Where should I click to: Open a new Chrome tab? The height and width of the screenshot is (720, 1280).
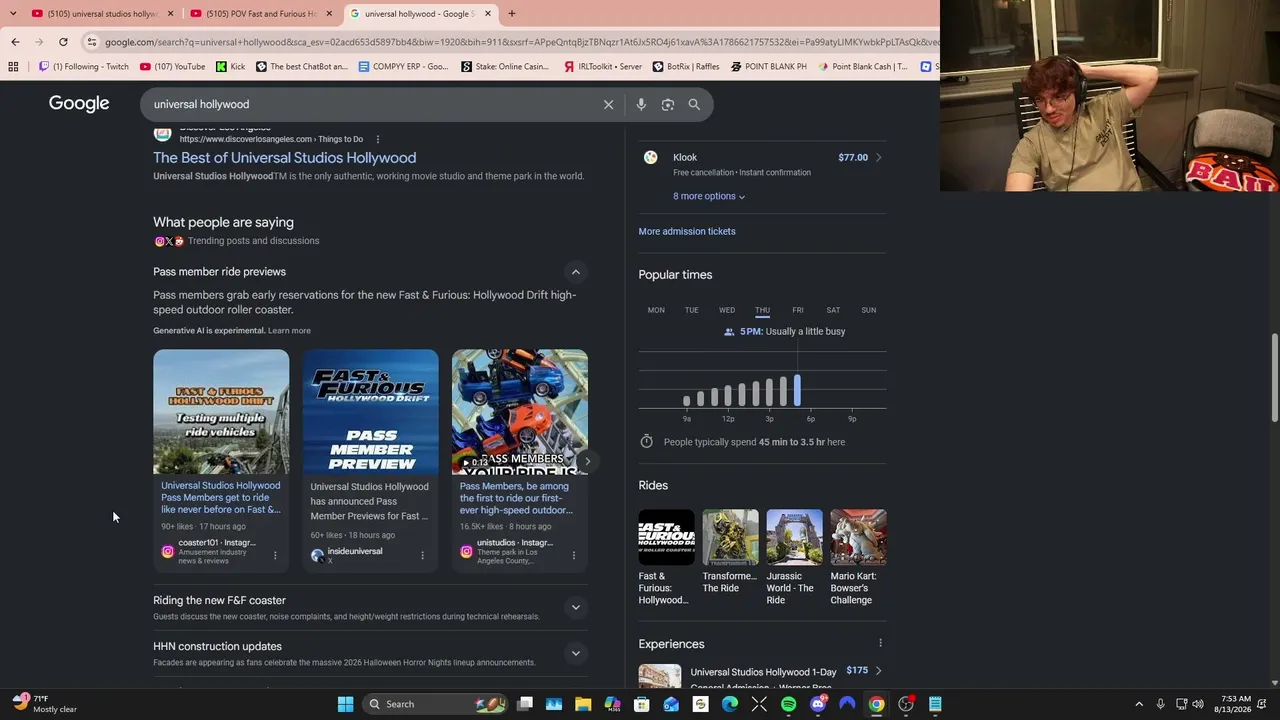coord(512,14)
